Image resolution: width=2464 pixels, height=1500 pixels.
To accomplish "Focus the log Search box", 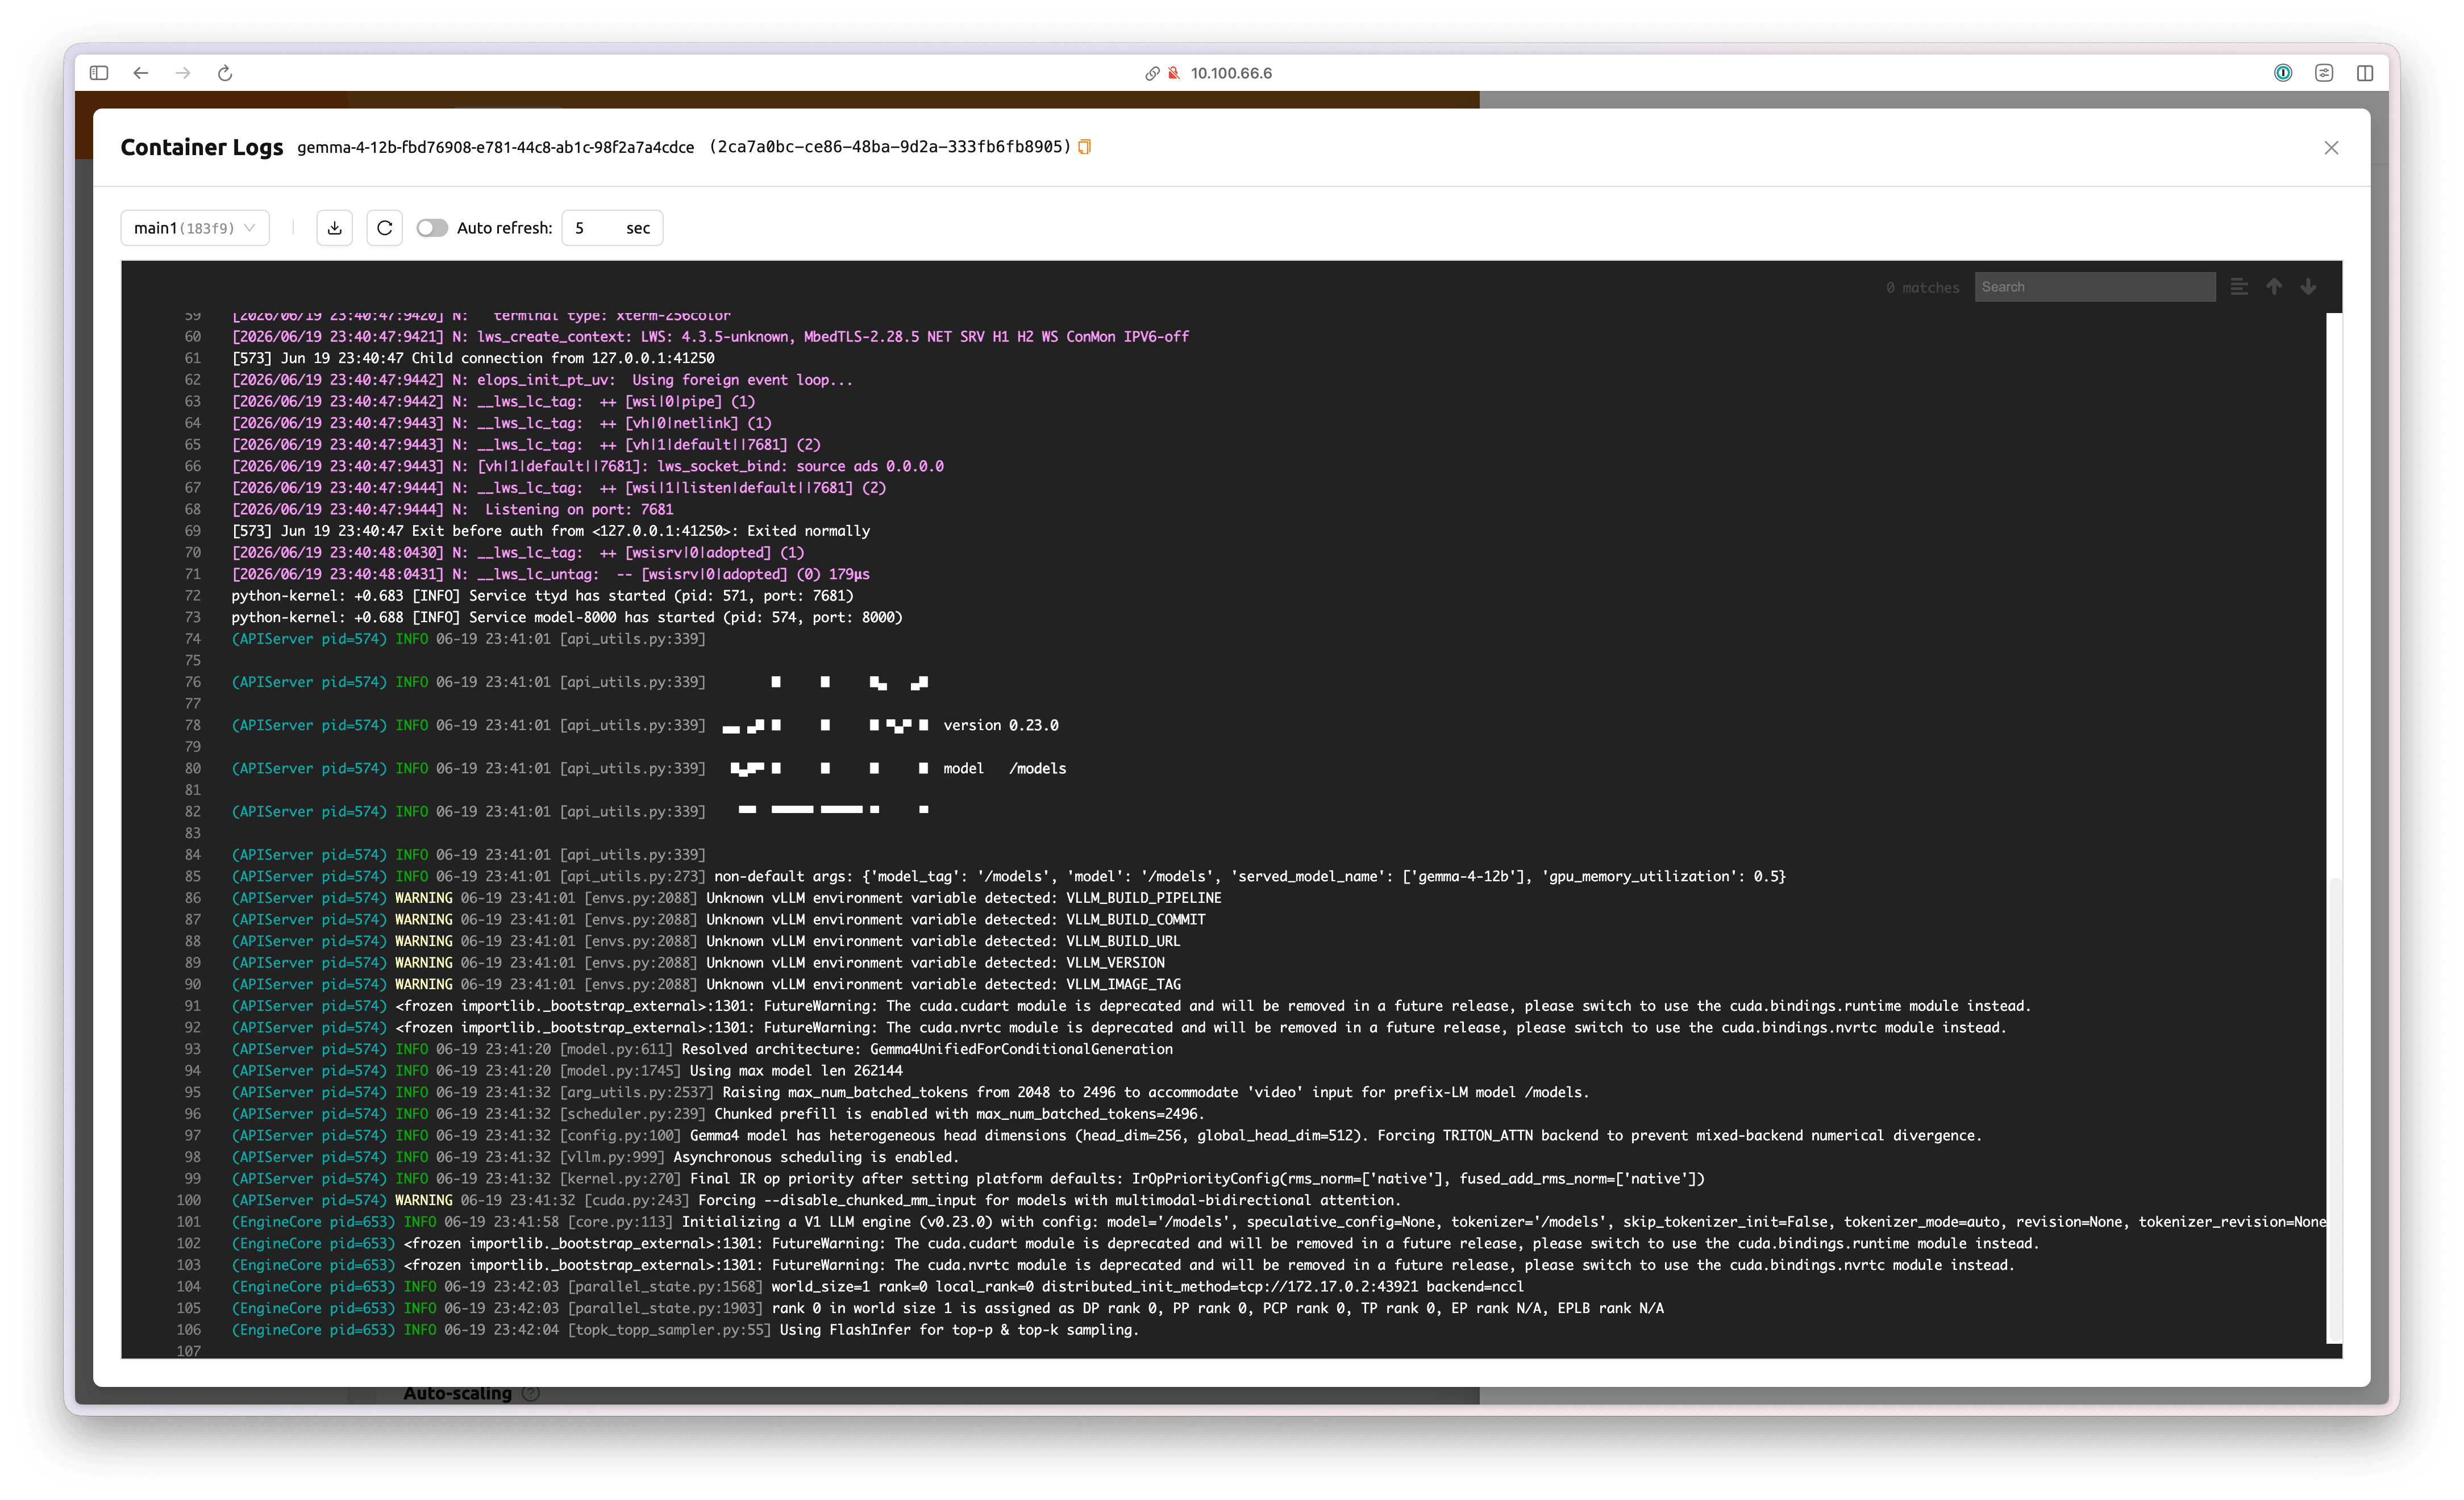I will coord(2094,287).
